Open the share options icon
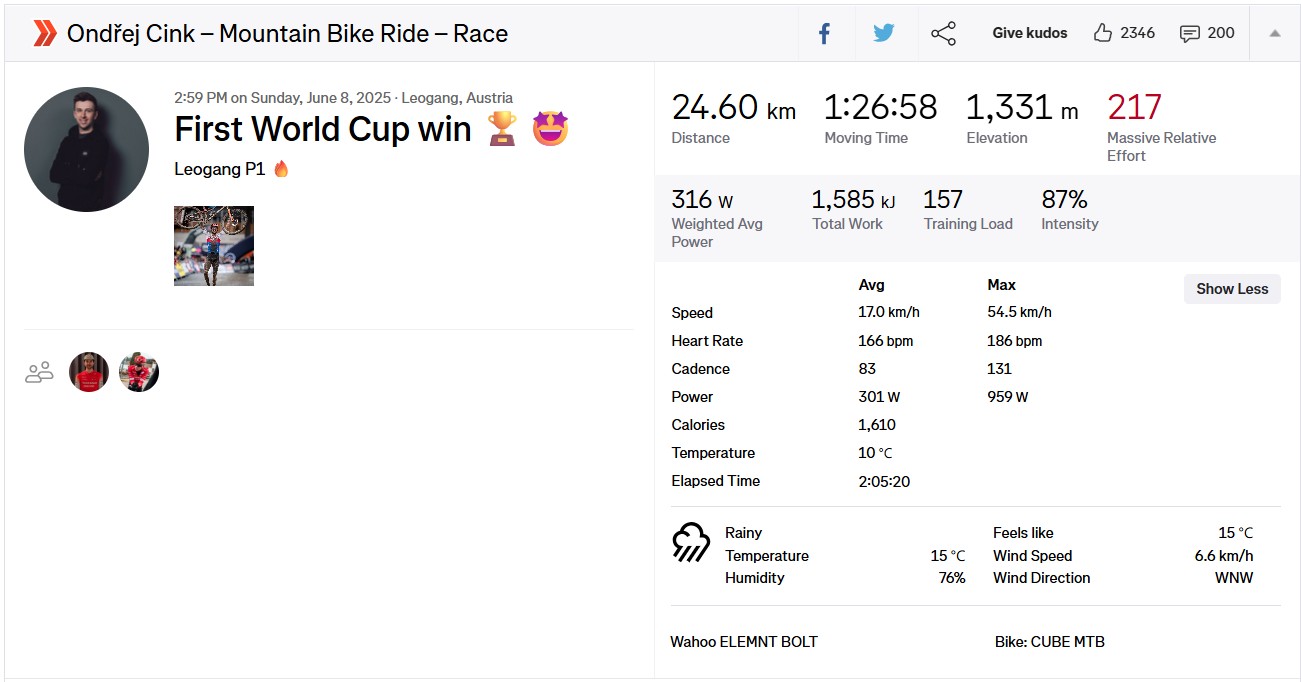This screenshot has height=682, width=1301. point(943,33)
